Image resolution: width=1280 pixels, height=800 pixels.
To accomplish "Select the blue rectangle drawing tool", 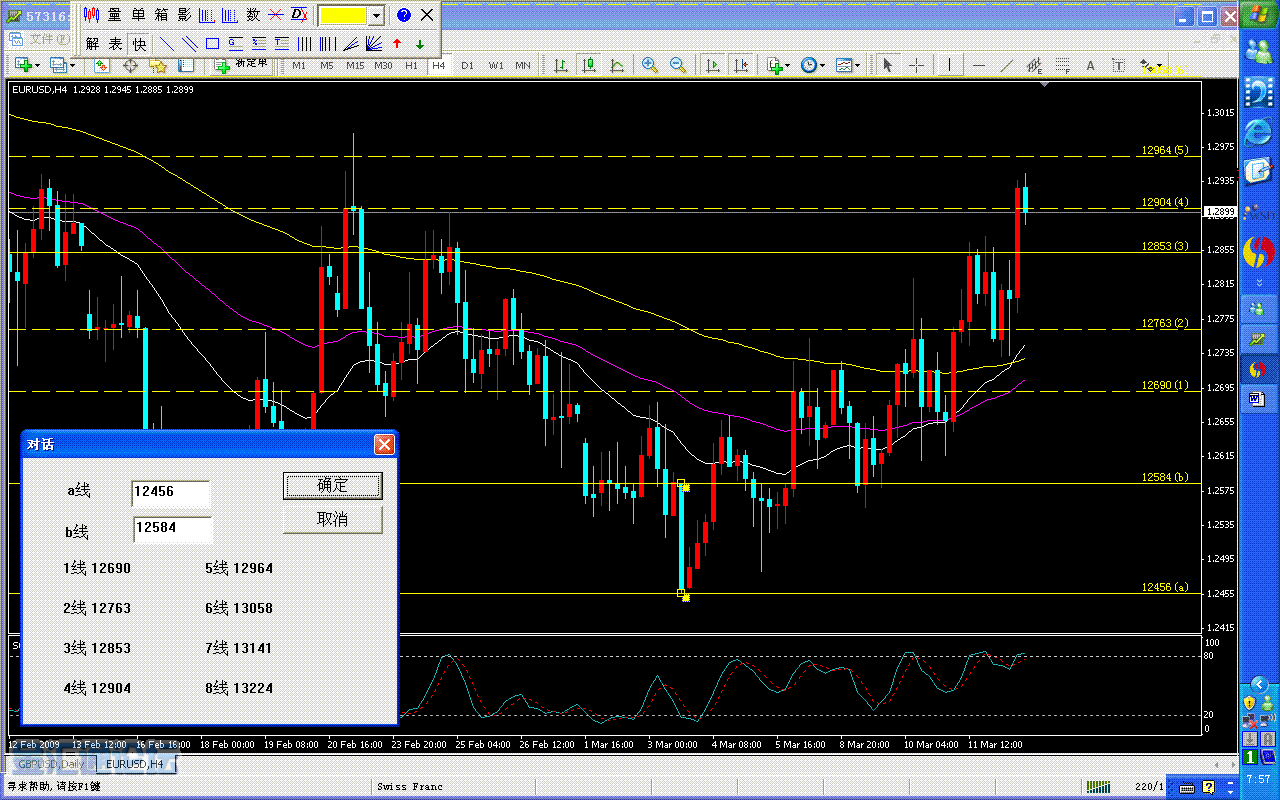I will [212, 44].
